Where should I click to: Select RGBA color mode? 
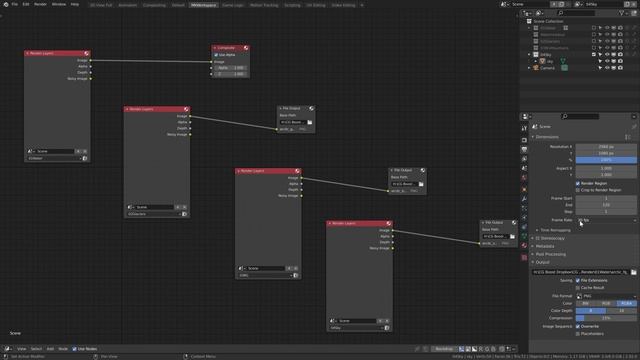click(x=627, y=304)
